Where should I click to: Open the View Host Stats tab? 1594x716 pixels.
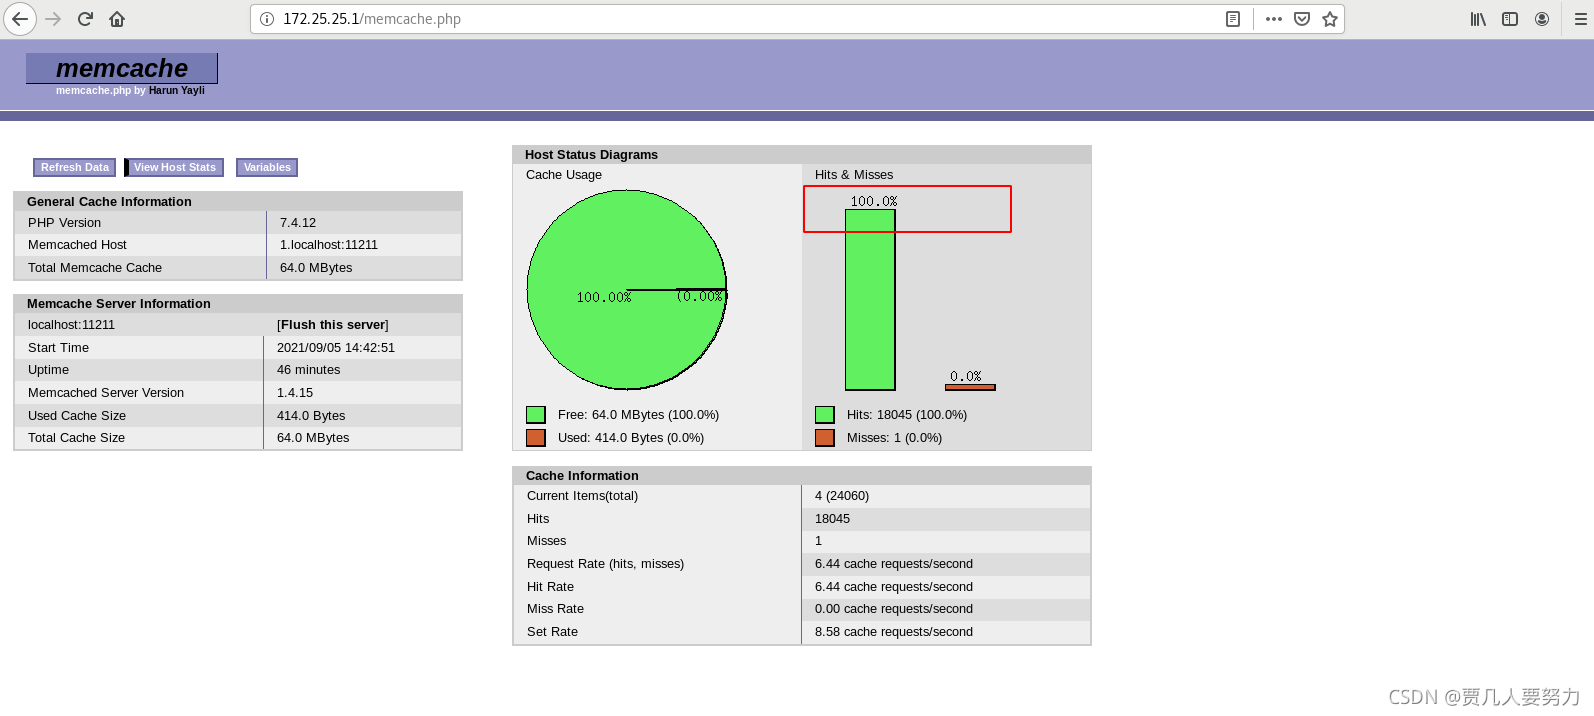point(175,167)
